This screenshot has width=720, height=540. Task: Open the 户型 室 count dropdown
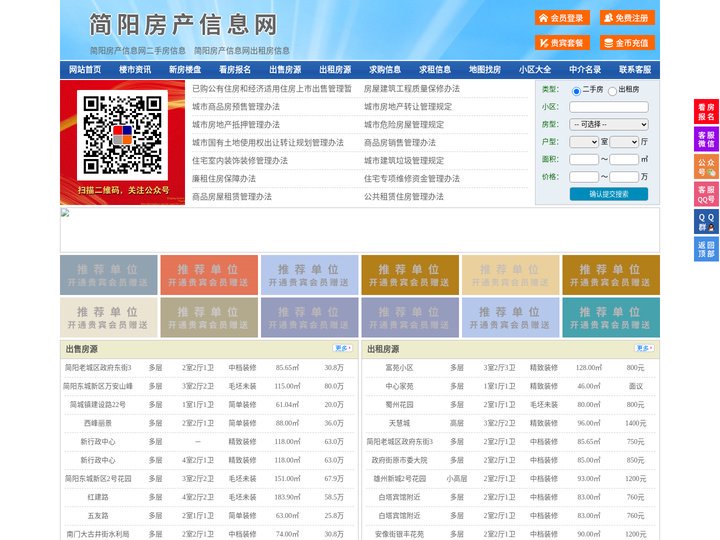(584, 142)
